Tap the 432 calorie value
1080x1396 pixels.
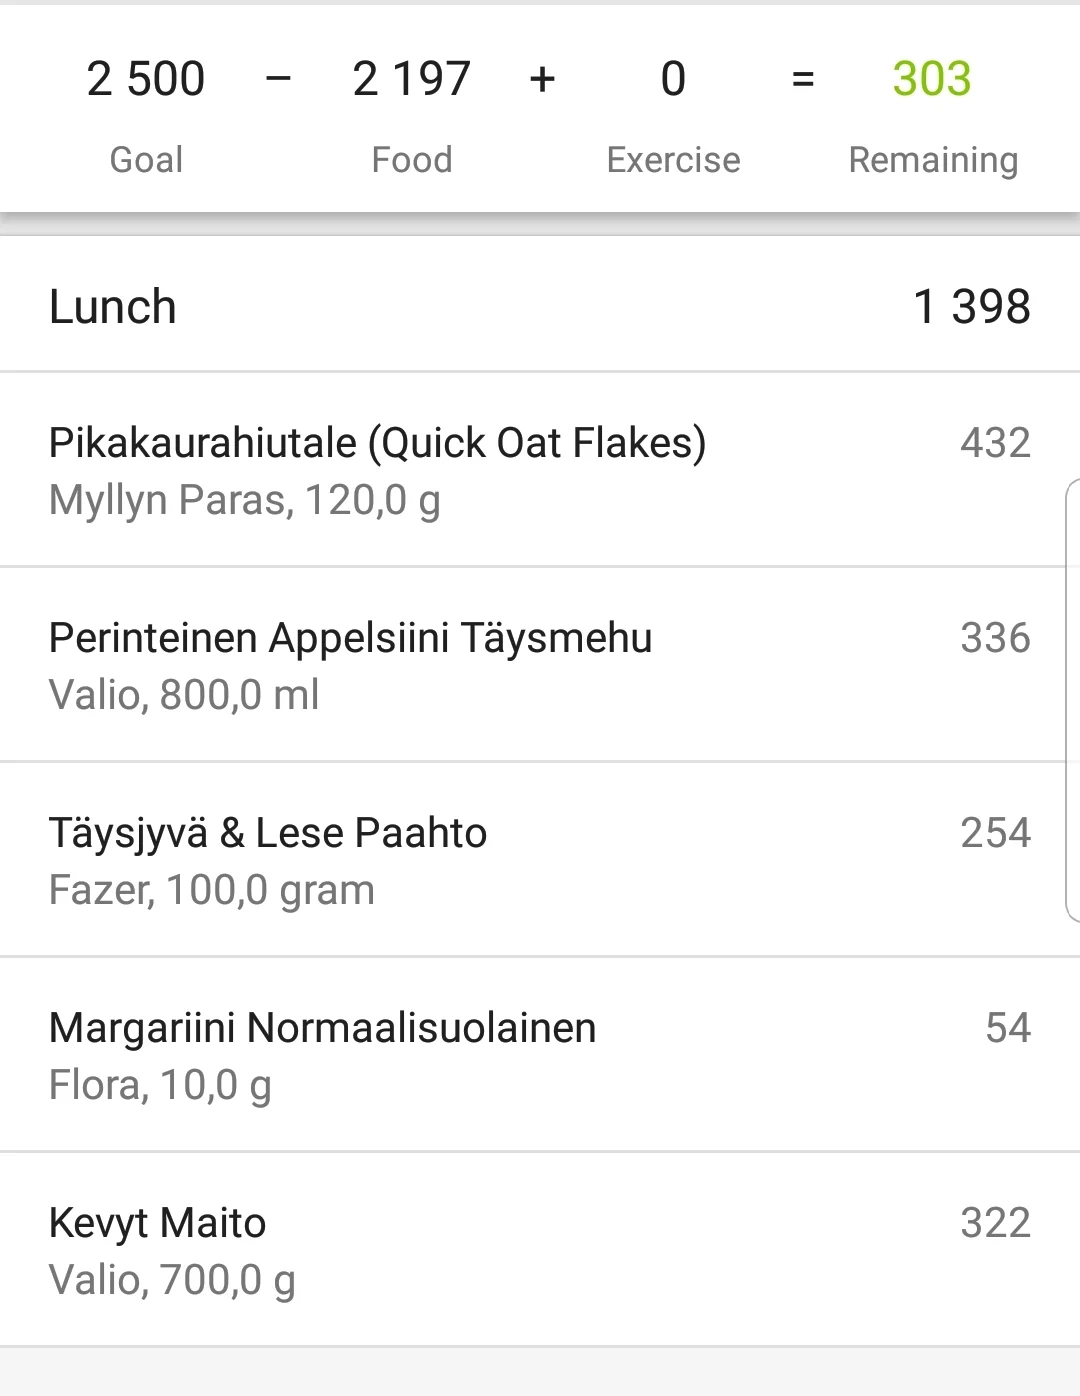[x=995, y=443]
